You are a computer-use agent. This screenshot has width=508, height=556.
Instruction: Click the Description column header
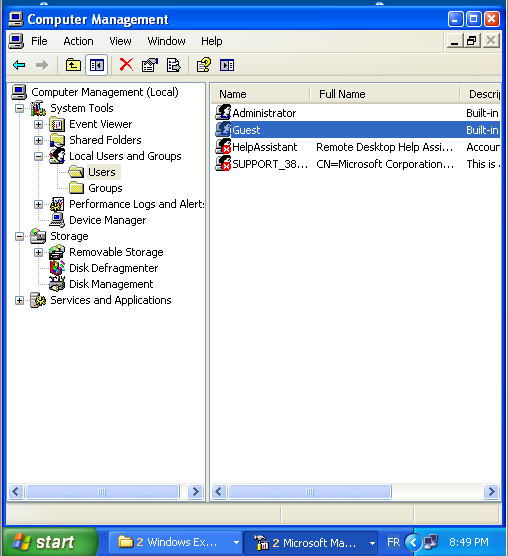[x=480, y=94]
